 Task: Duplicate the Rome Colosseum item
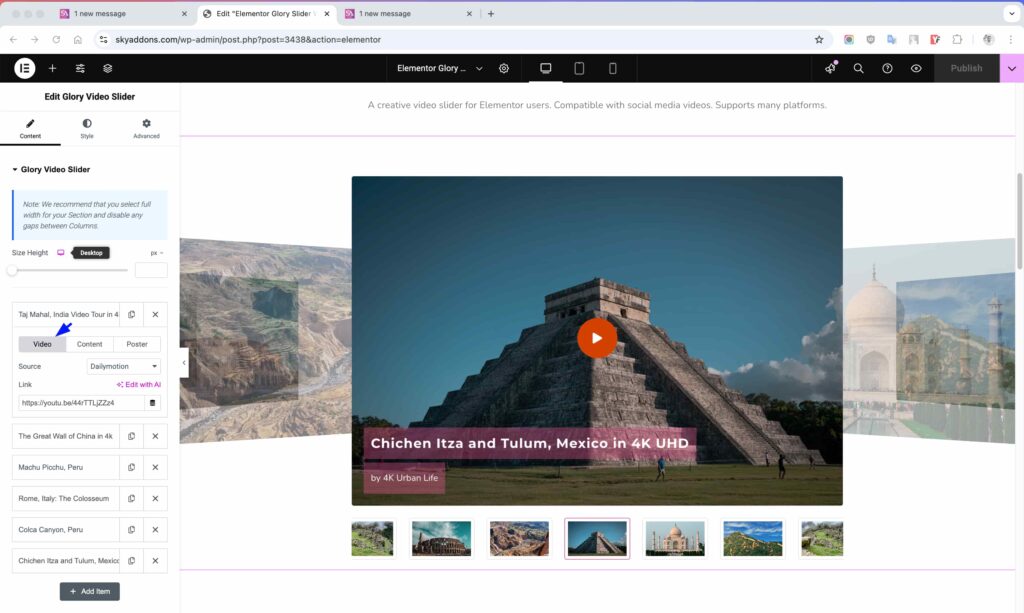(131, 499)
